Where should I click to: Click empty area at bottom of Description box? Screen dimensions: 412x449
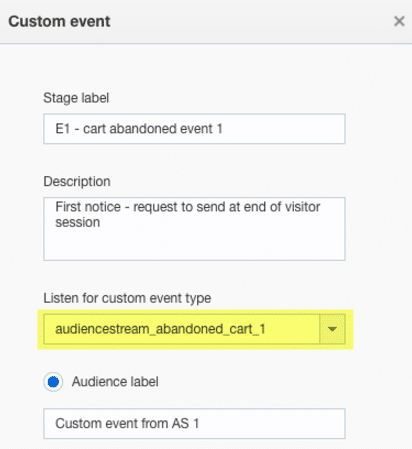click(194, 247)
